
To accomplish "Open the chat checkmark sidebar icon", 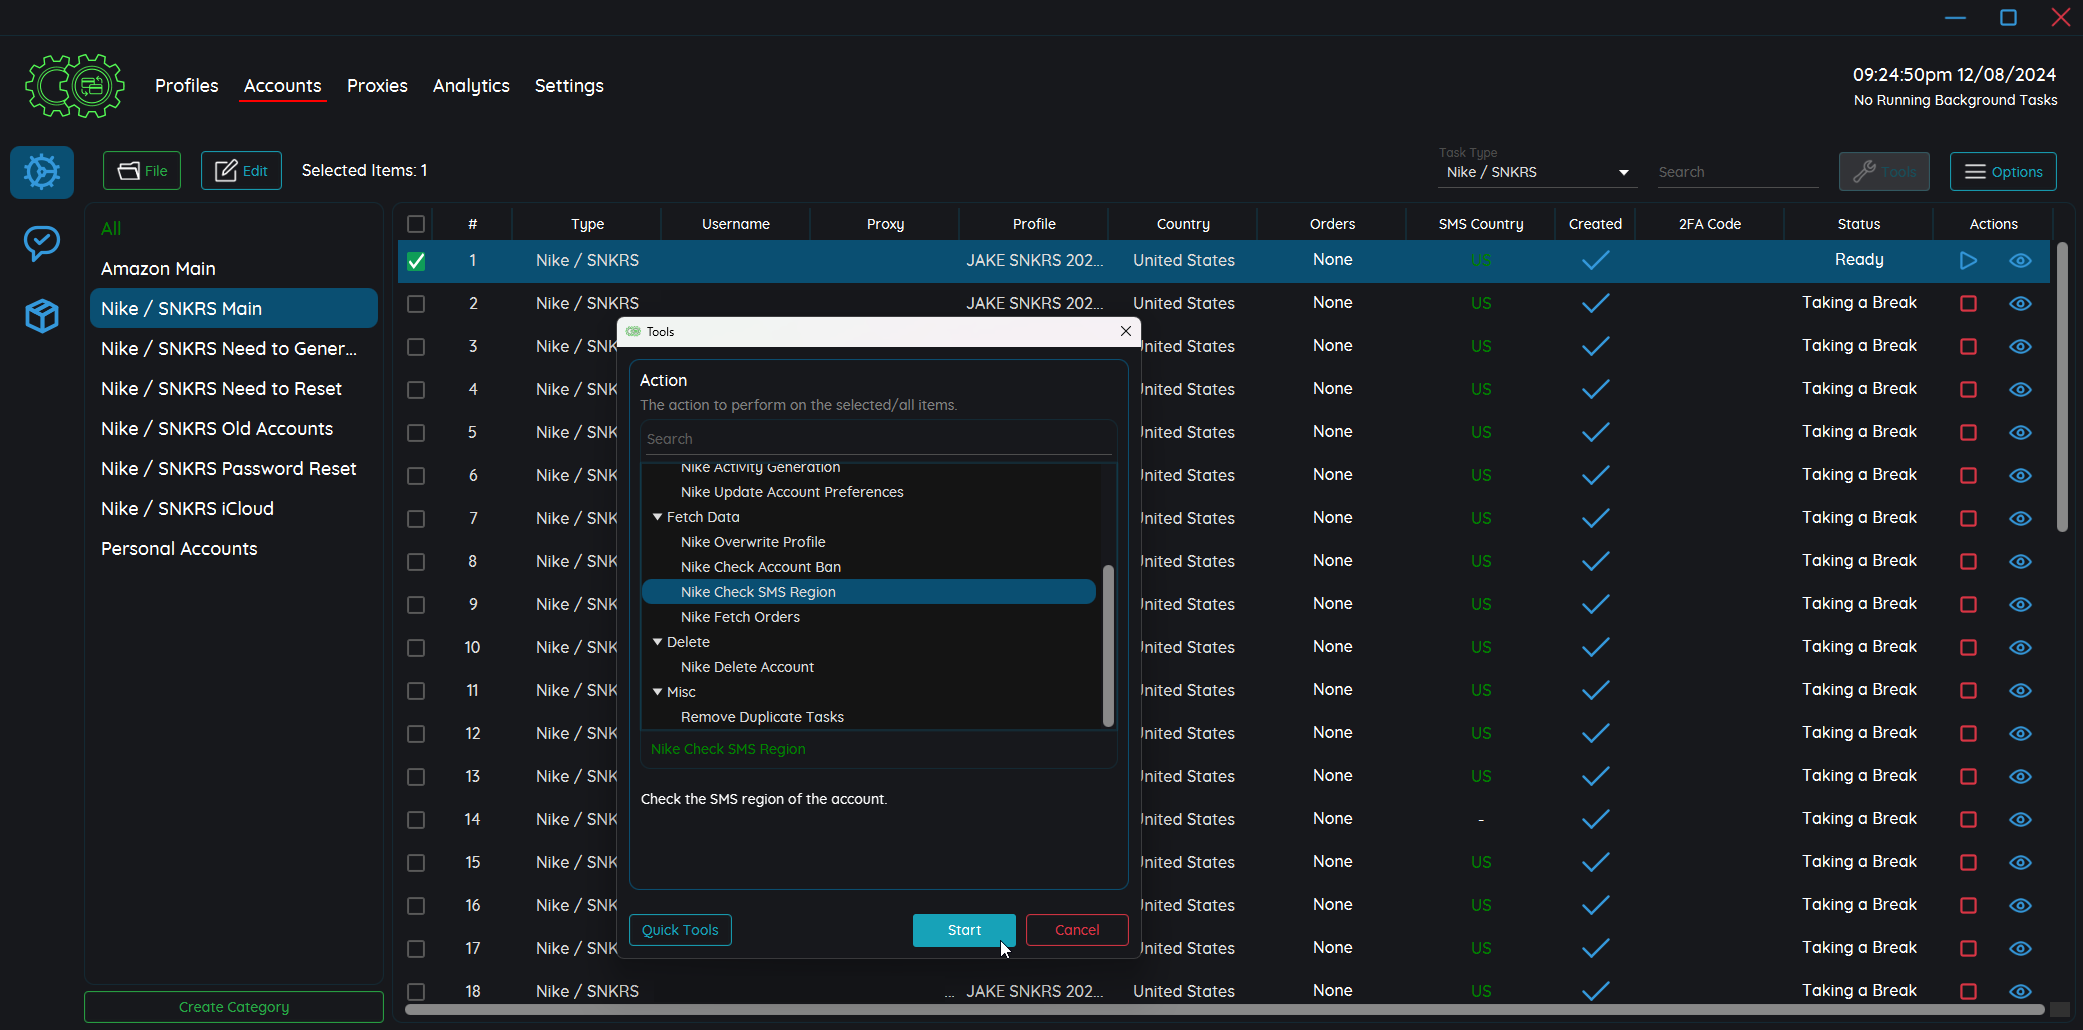I will (x=42, y=243).
